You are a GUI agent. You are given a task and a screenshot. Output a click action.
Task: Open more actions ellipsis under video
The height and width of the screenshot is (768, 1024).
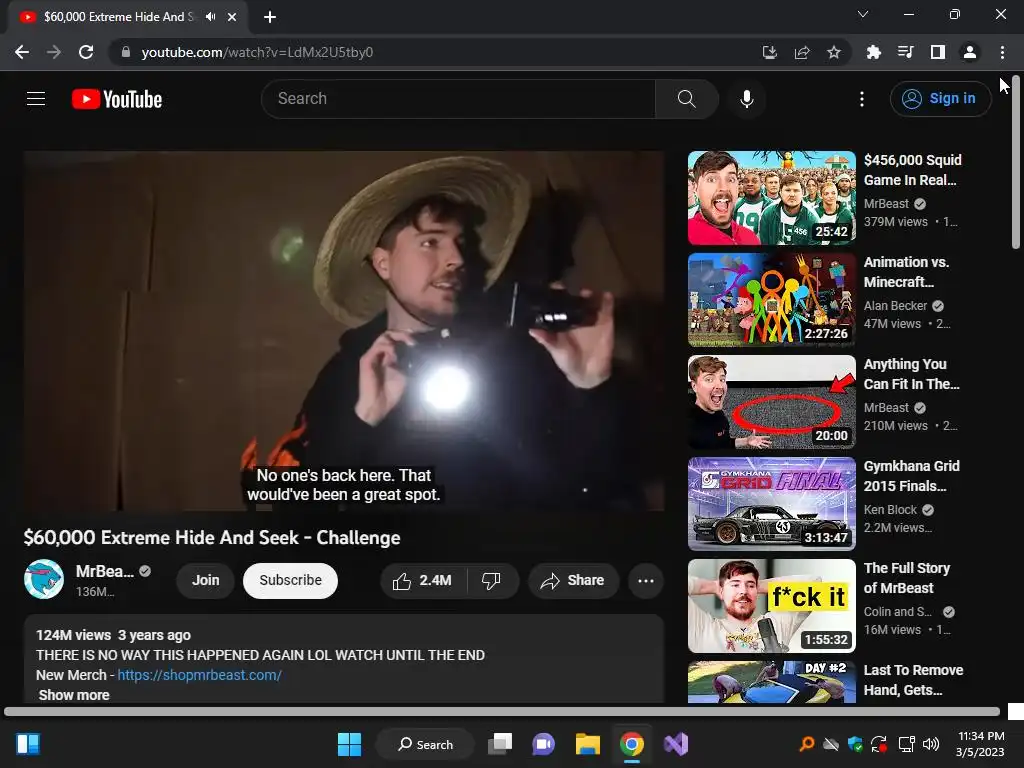646,581
